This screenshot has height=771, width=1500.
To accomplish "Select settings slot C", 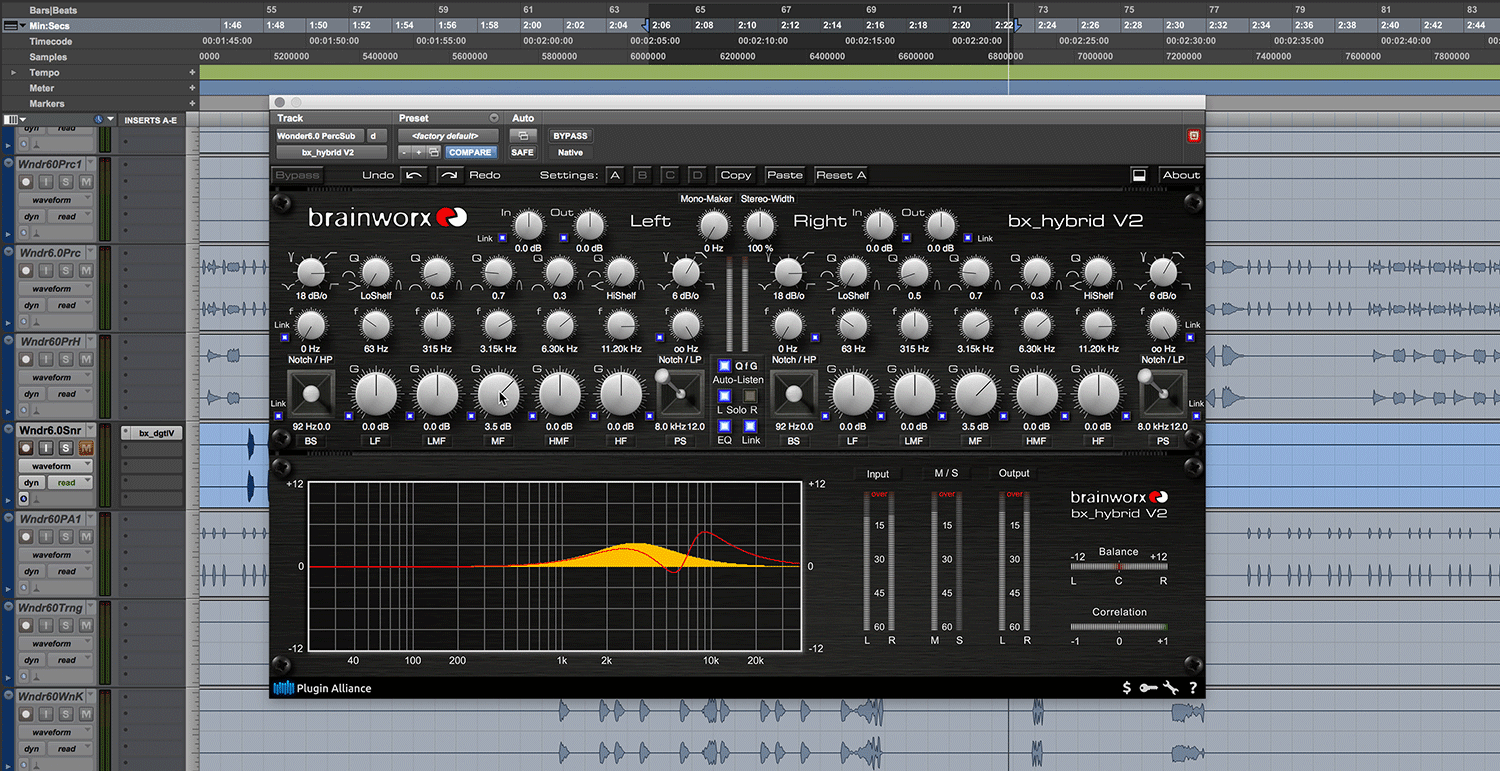I will [670, 175].
